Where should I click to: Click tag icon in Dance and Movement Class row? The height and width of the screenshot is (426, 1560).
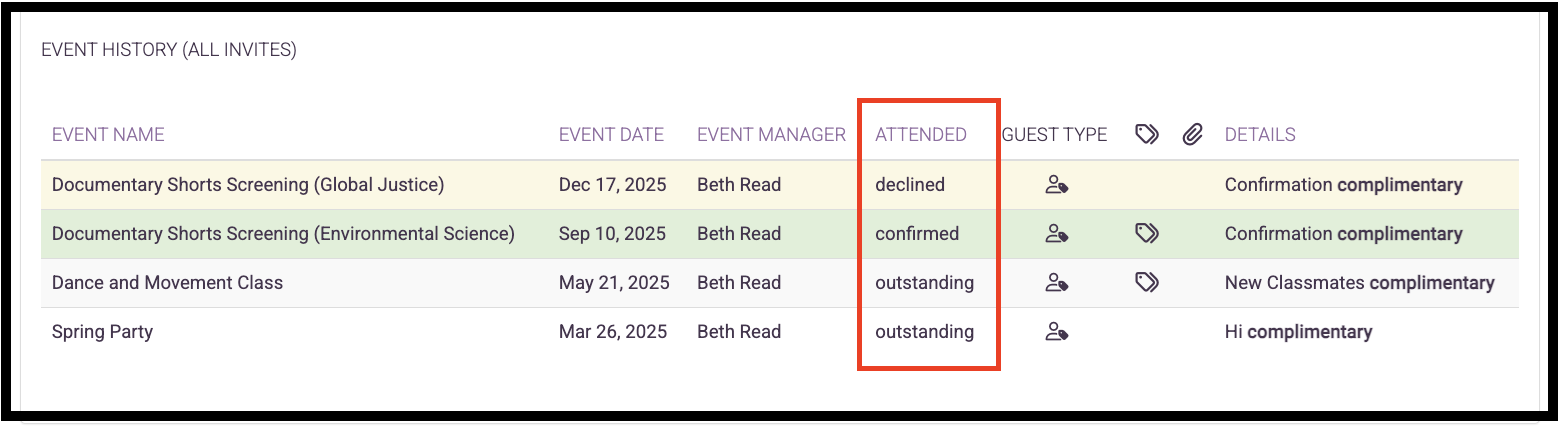tap(1147, 283)
